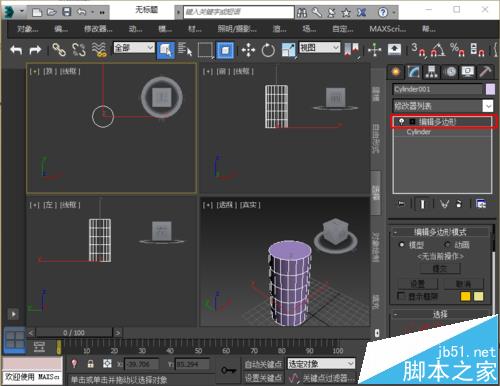Expand the 编辑多边形 modifier sub-object box

click(x=412, y=122)
